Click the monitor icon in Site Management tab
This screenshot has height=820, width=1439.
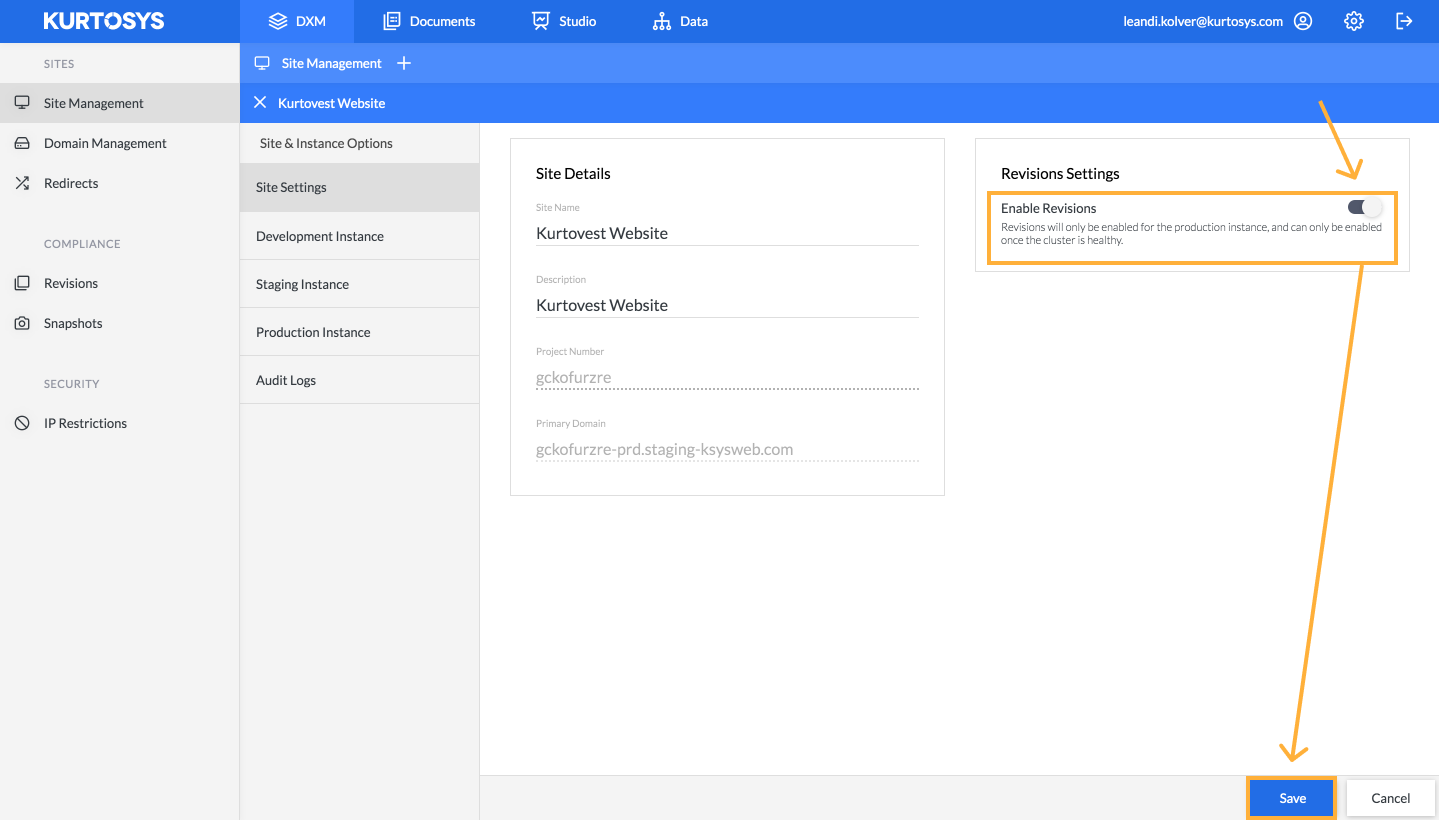tap(263, 63)
